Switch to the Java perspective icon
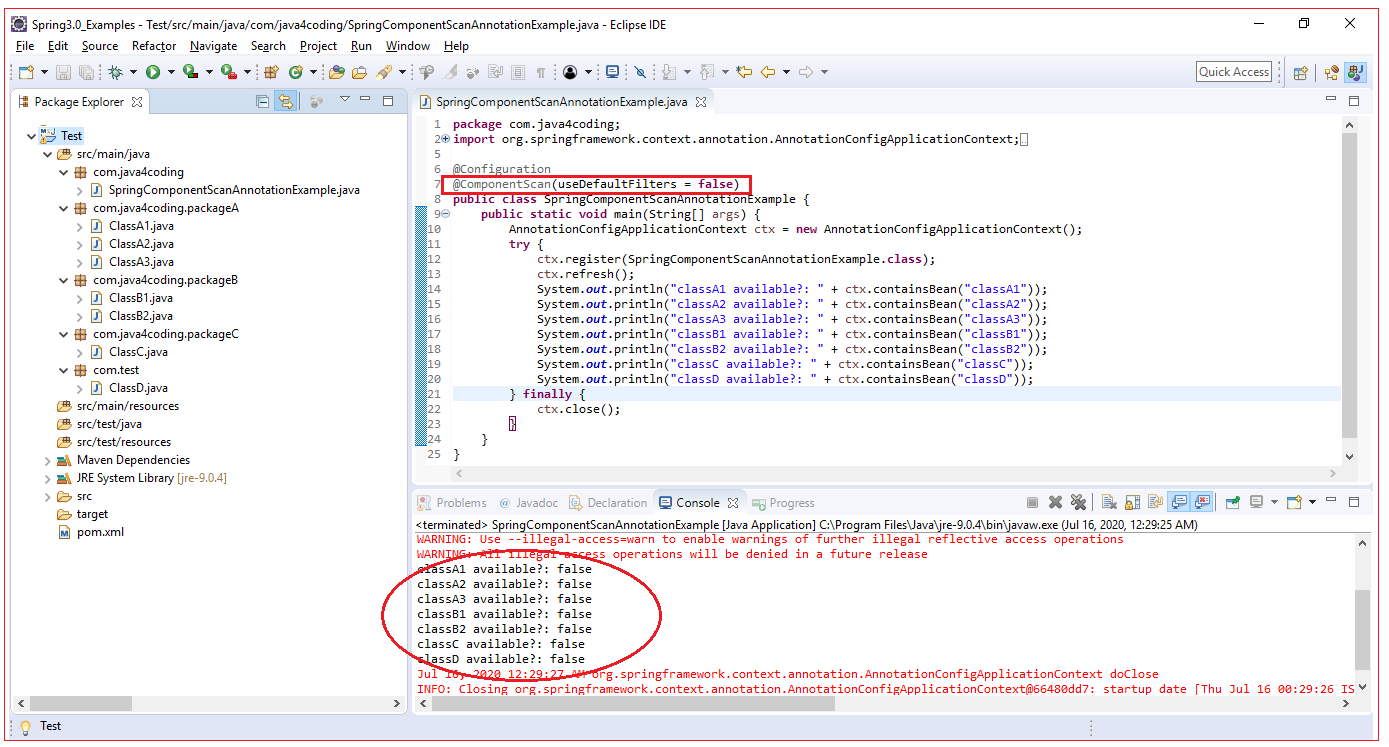The height and width of the screenshot is (747, 1389). pos(1356,72)
